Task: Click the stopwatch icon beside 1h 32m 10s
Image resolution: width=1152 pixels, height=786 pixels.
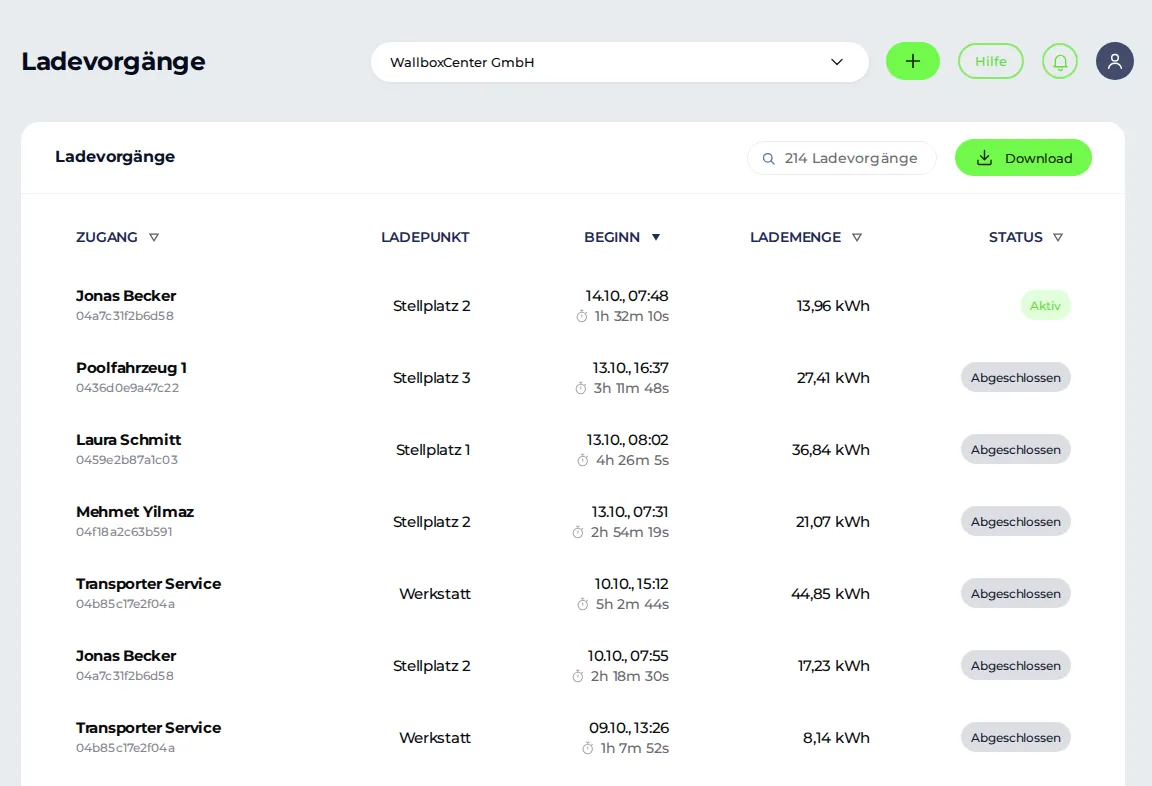Action: [582, 317]
